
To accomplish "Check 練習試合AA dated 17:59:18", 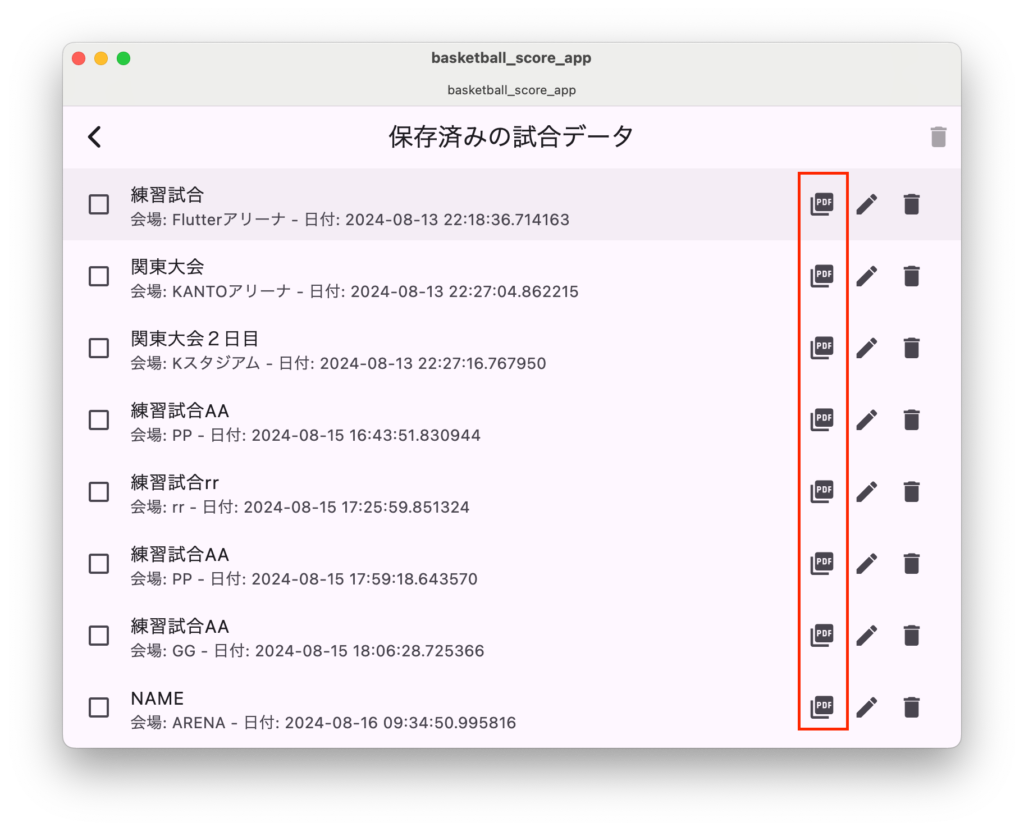I will pyautogui.click(x=99, y=564).
